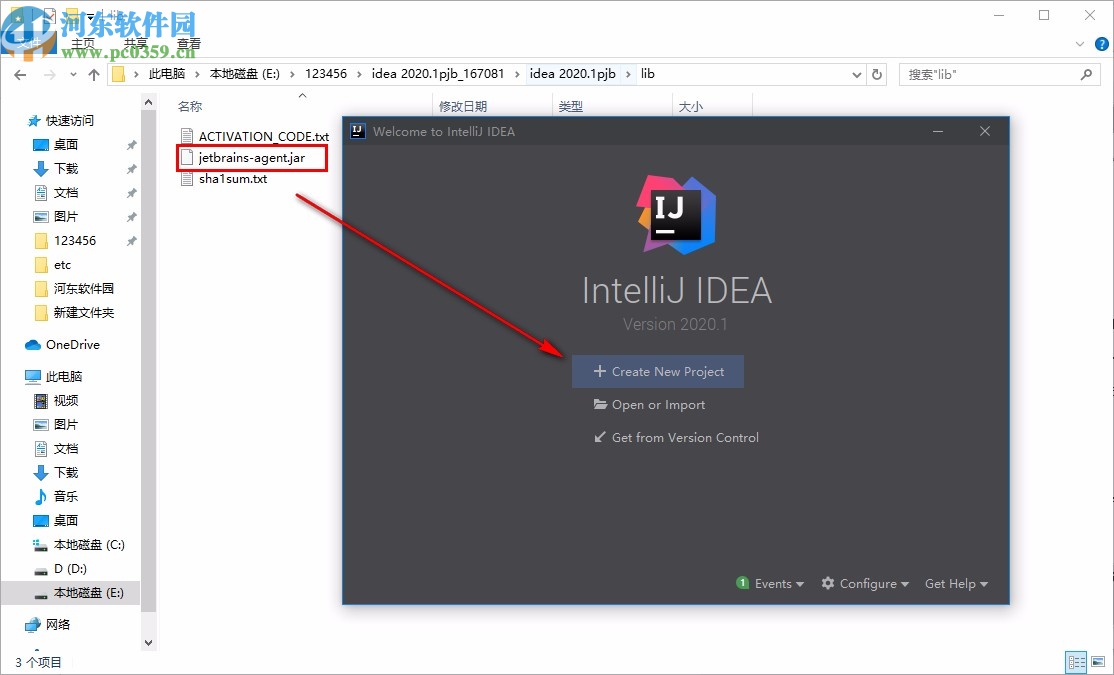
Task: Click the 网络 network icon in sidebar
Action: (x=32, y=625)
